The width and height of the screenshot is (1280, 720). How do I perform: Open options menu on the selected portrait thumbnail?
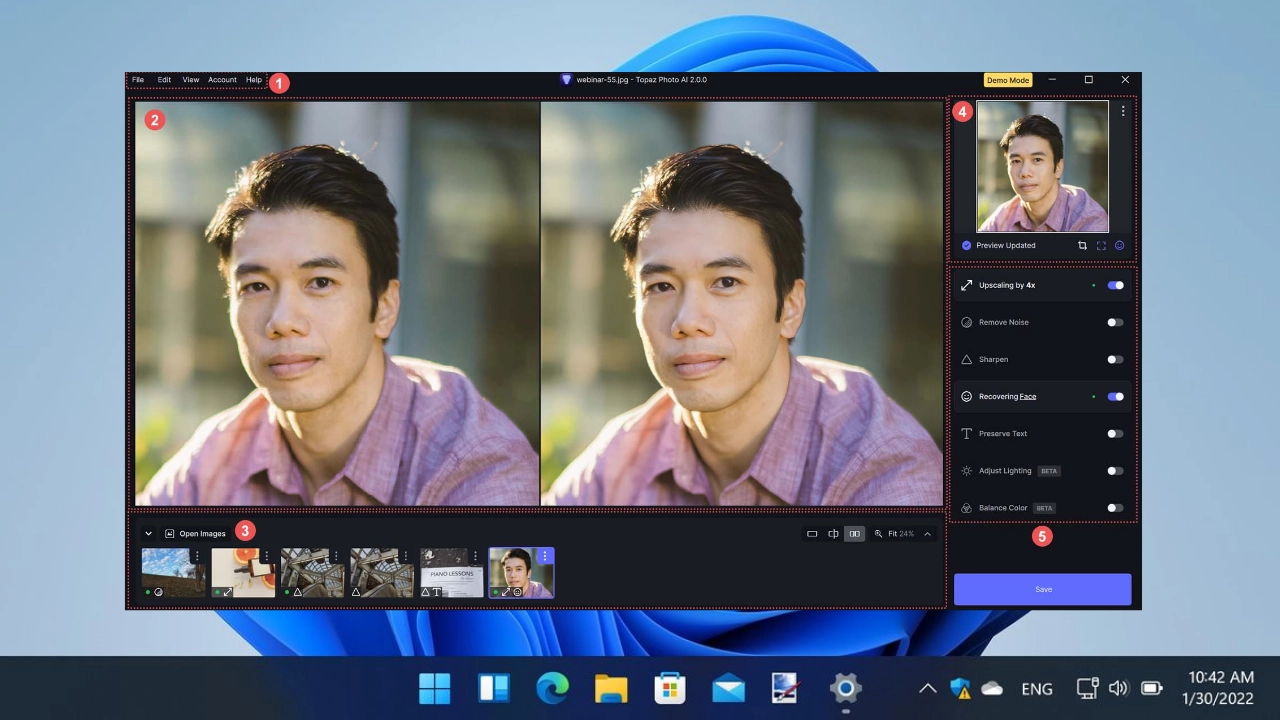[x=545, y=556]
